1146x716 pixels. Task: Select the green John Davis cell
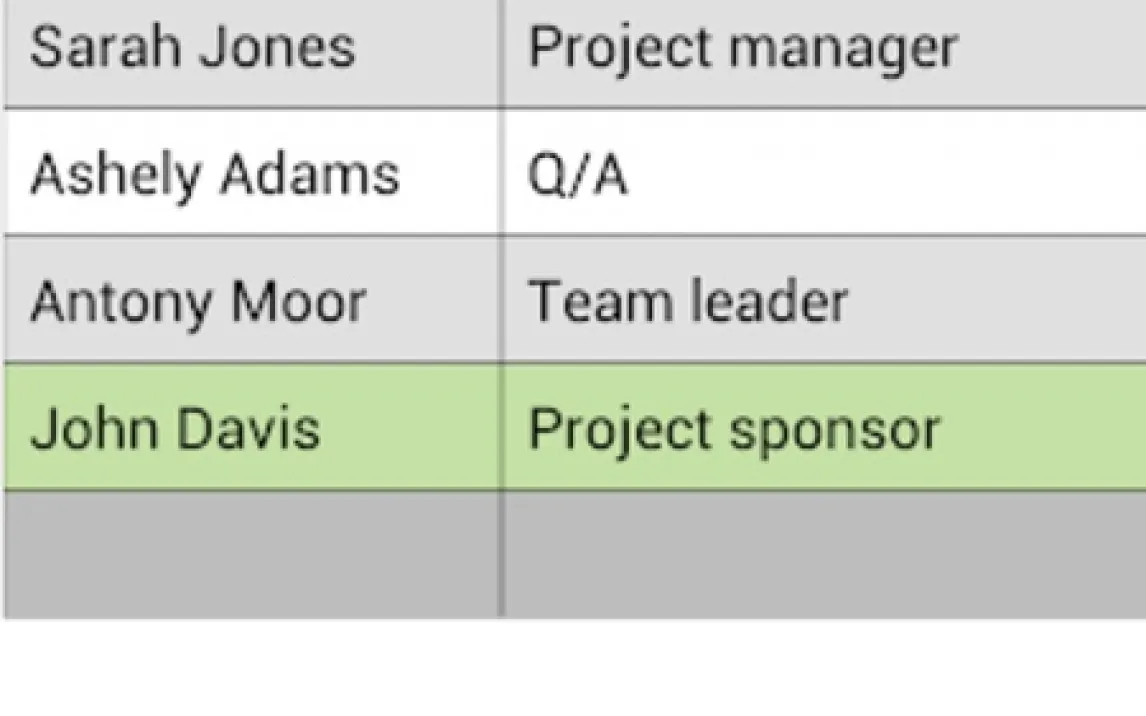[x=250, y=428]
